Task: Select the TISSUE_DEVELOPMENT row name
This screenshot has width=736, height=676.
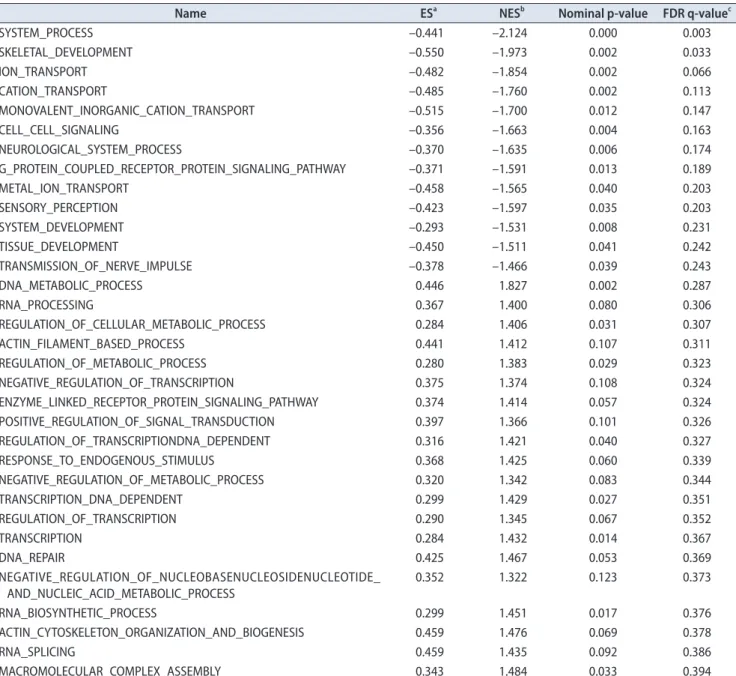Action: [x=59, y=247]
